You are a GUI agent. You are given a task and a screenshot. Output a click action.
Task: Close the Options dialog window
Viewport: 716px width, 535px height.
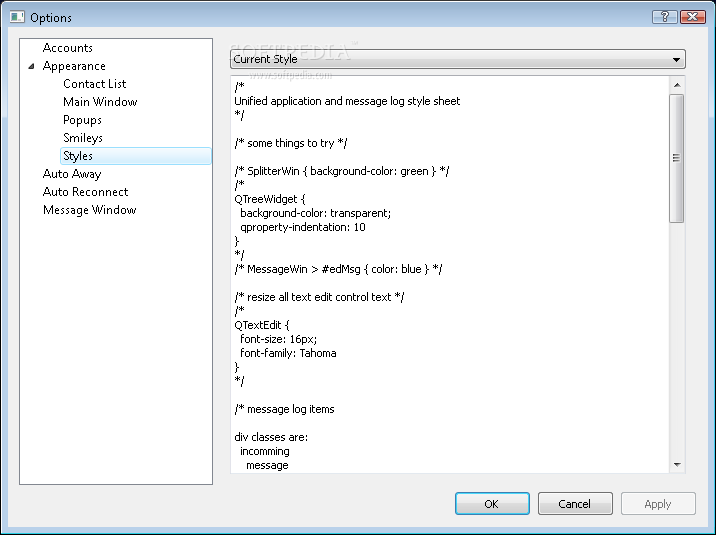pyautogui.click(x=693, y=17)
